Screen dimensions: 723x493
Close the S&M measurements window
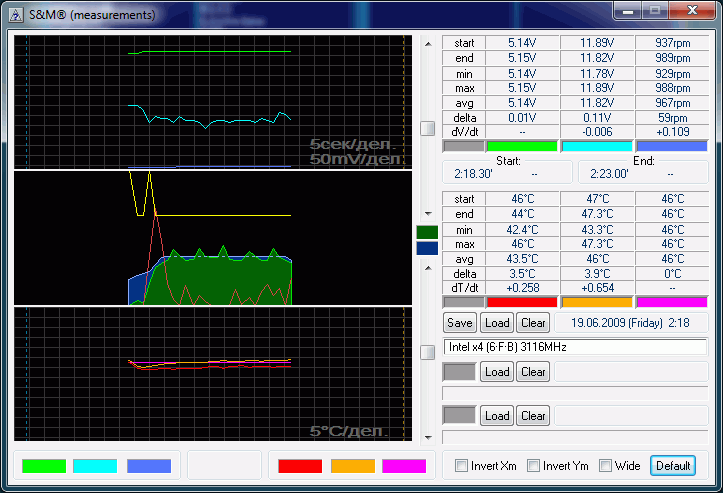692,11
